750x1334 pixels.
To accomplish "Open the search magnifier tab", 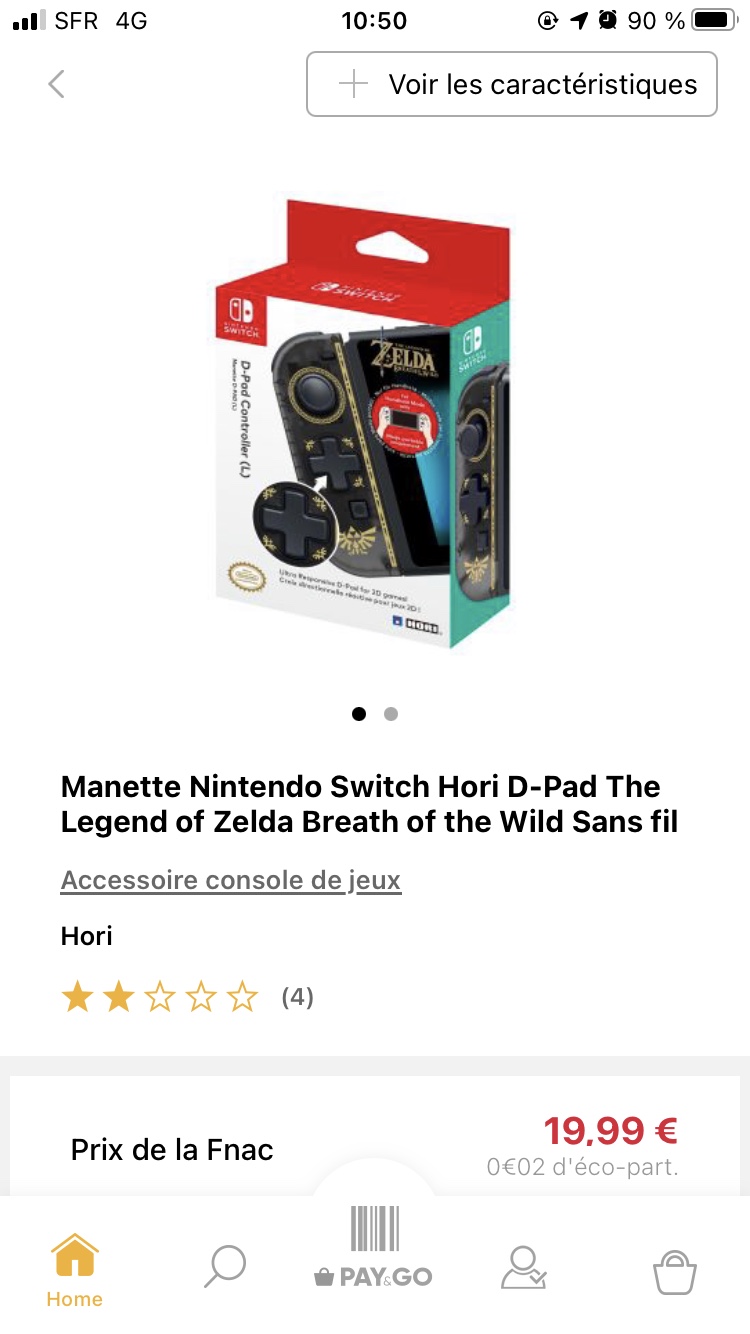I will (x=225, y=1267).
